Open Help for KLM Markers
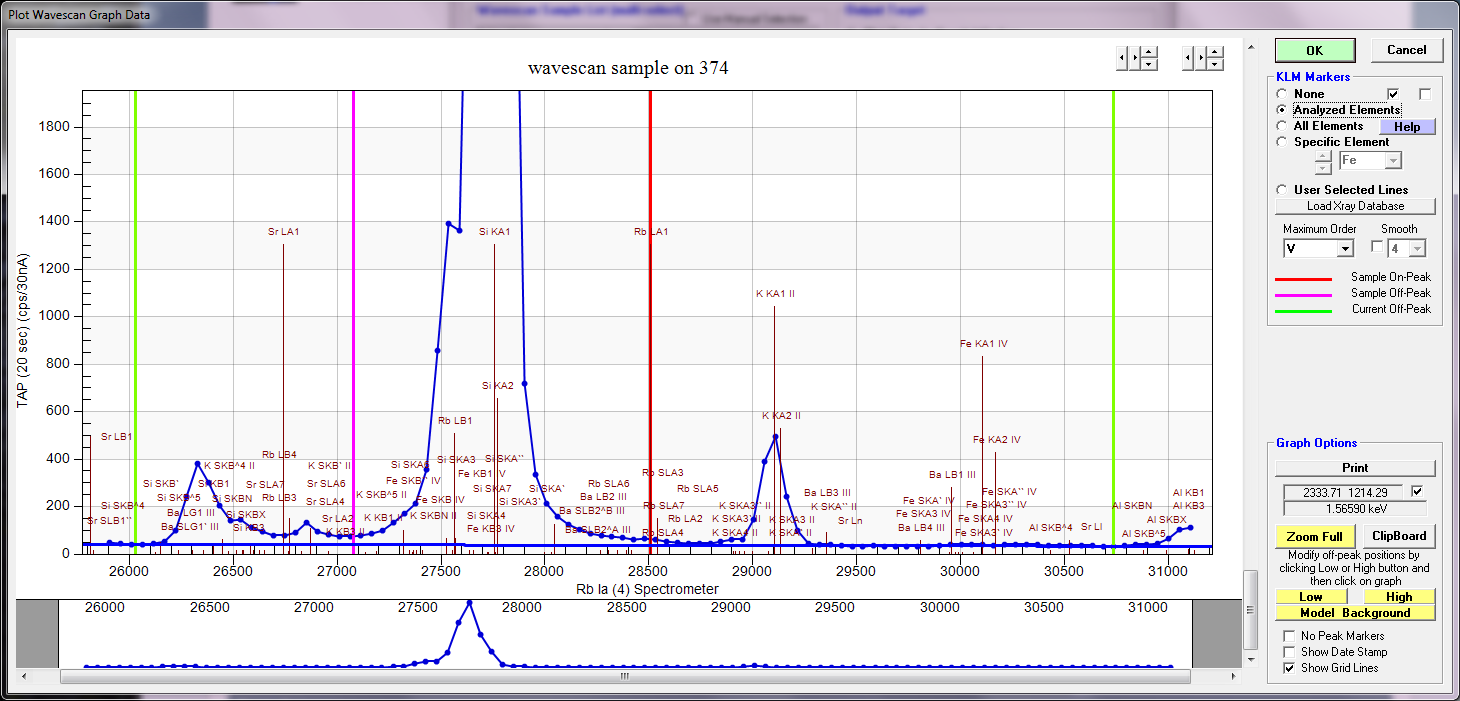1460x701 pixels. point(1407,127)
